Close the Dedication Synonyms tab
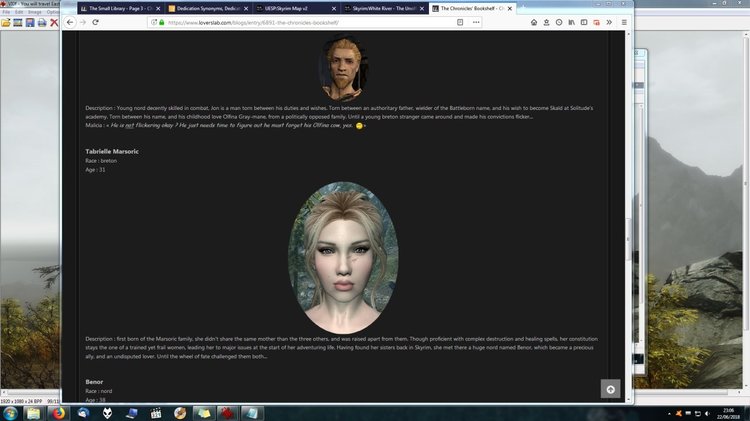 click(x=246, y=9)
